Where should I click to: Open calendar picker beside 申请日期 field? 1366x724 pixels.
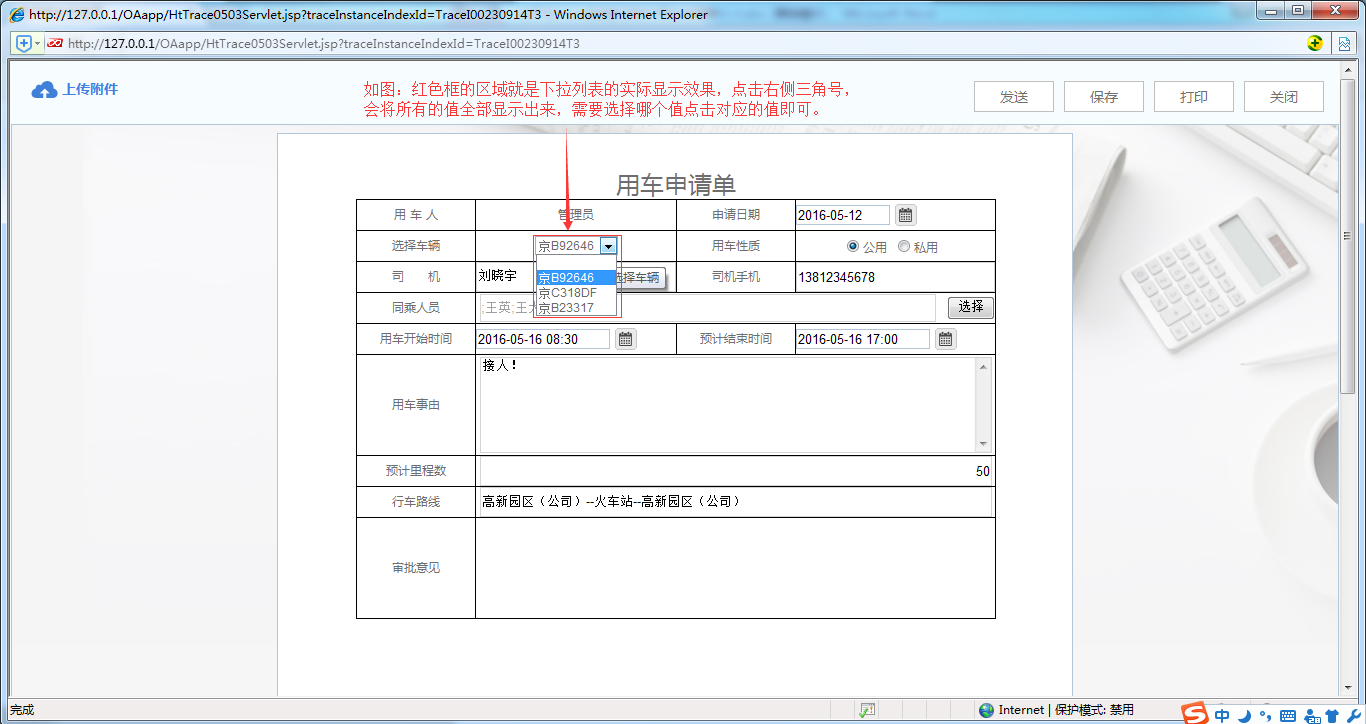906,214
